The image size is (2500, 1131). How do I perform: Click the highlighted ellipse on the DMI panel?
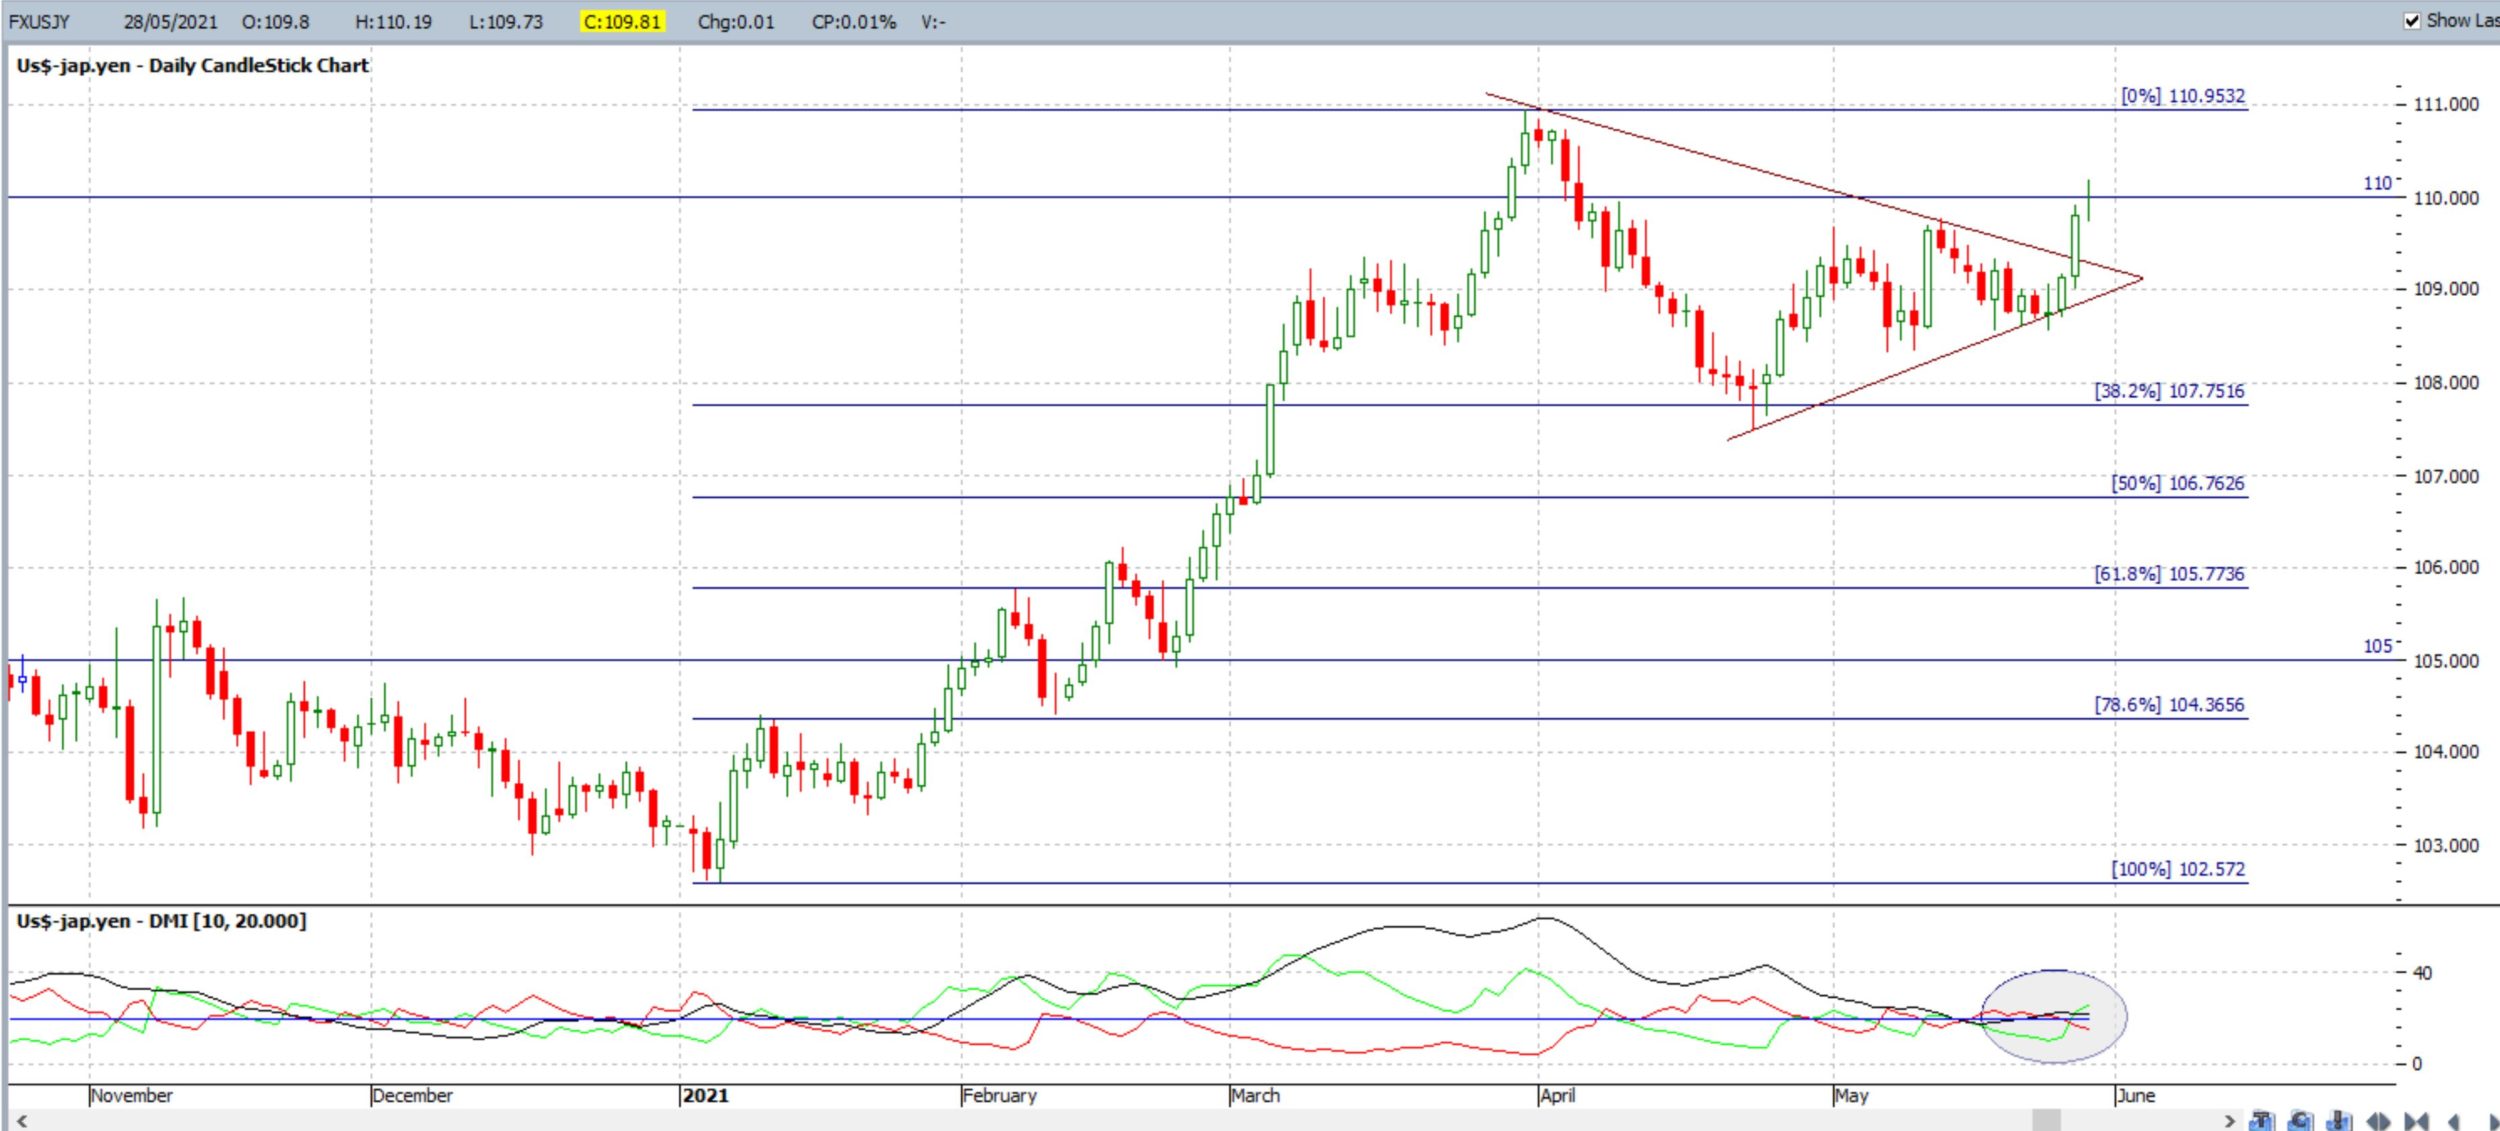pyautogui.click(x=2053, y=1015)
